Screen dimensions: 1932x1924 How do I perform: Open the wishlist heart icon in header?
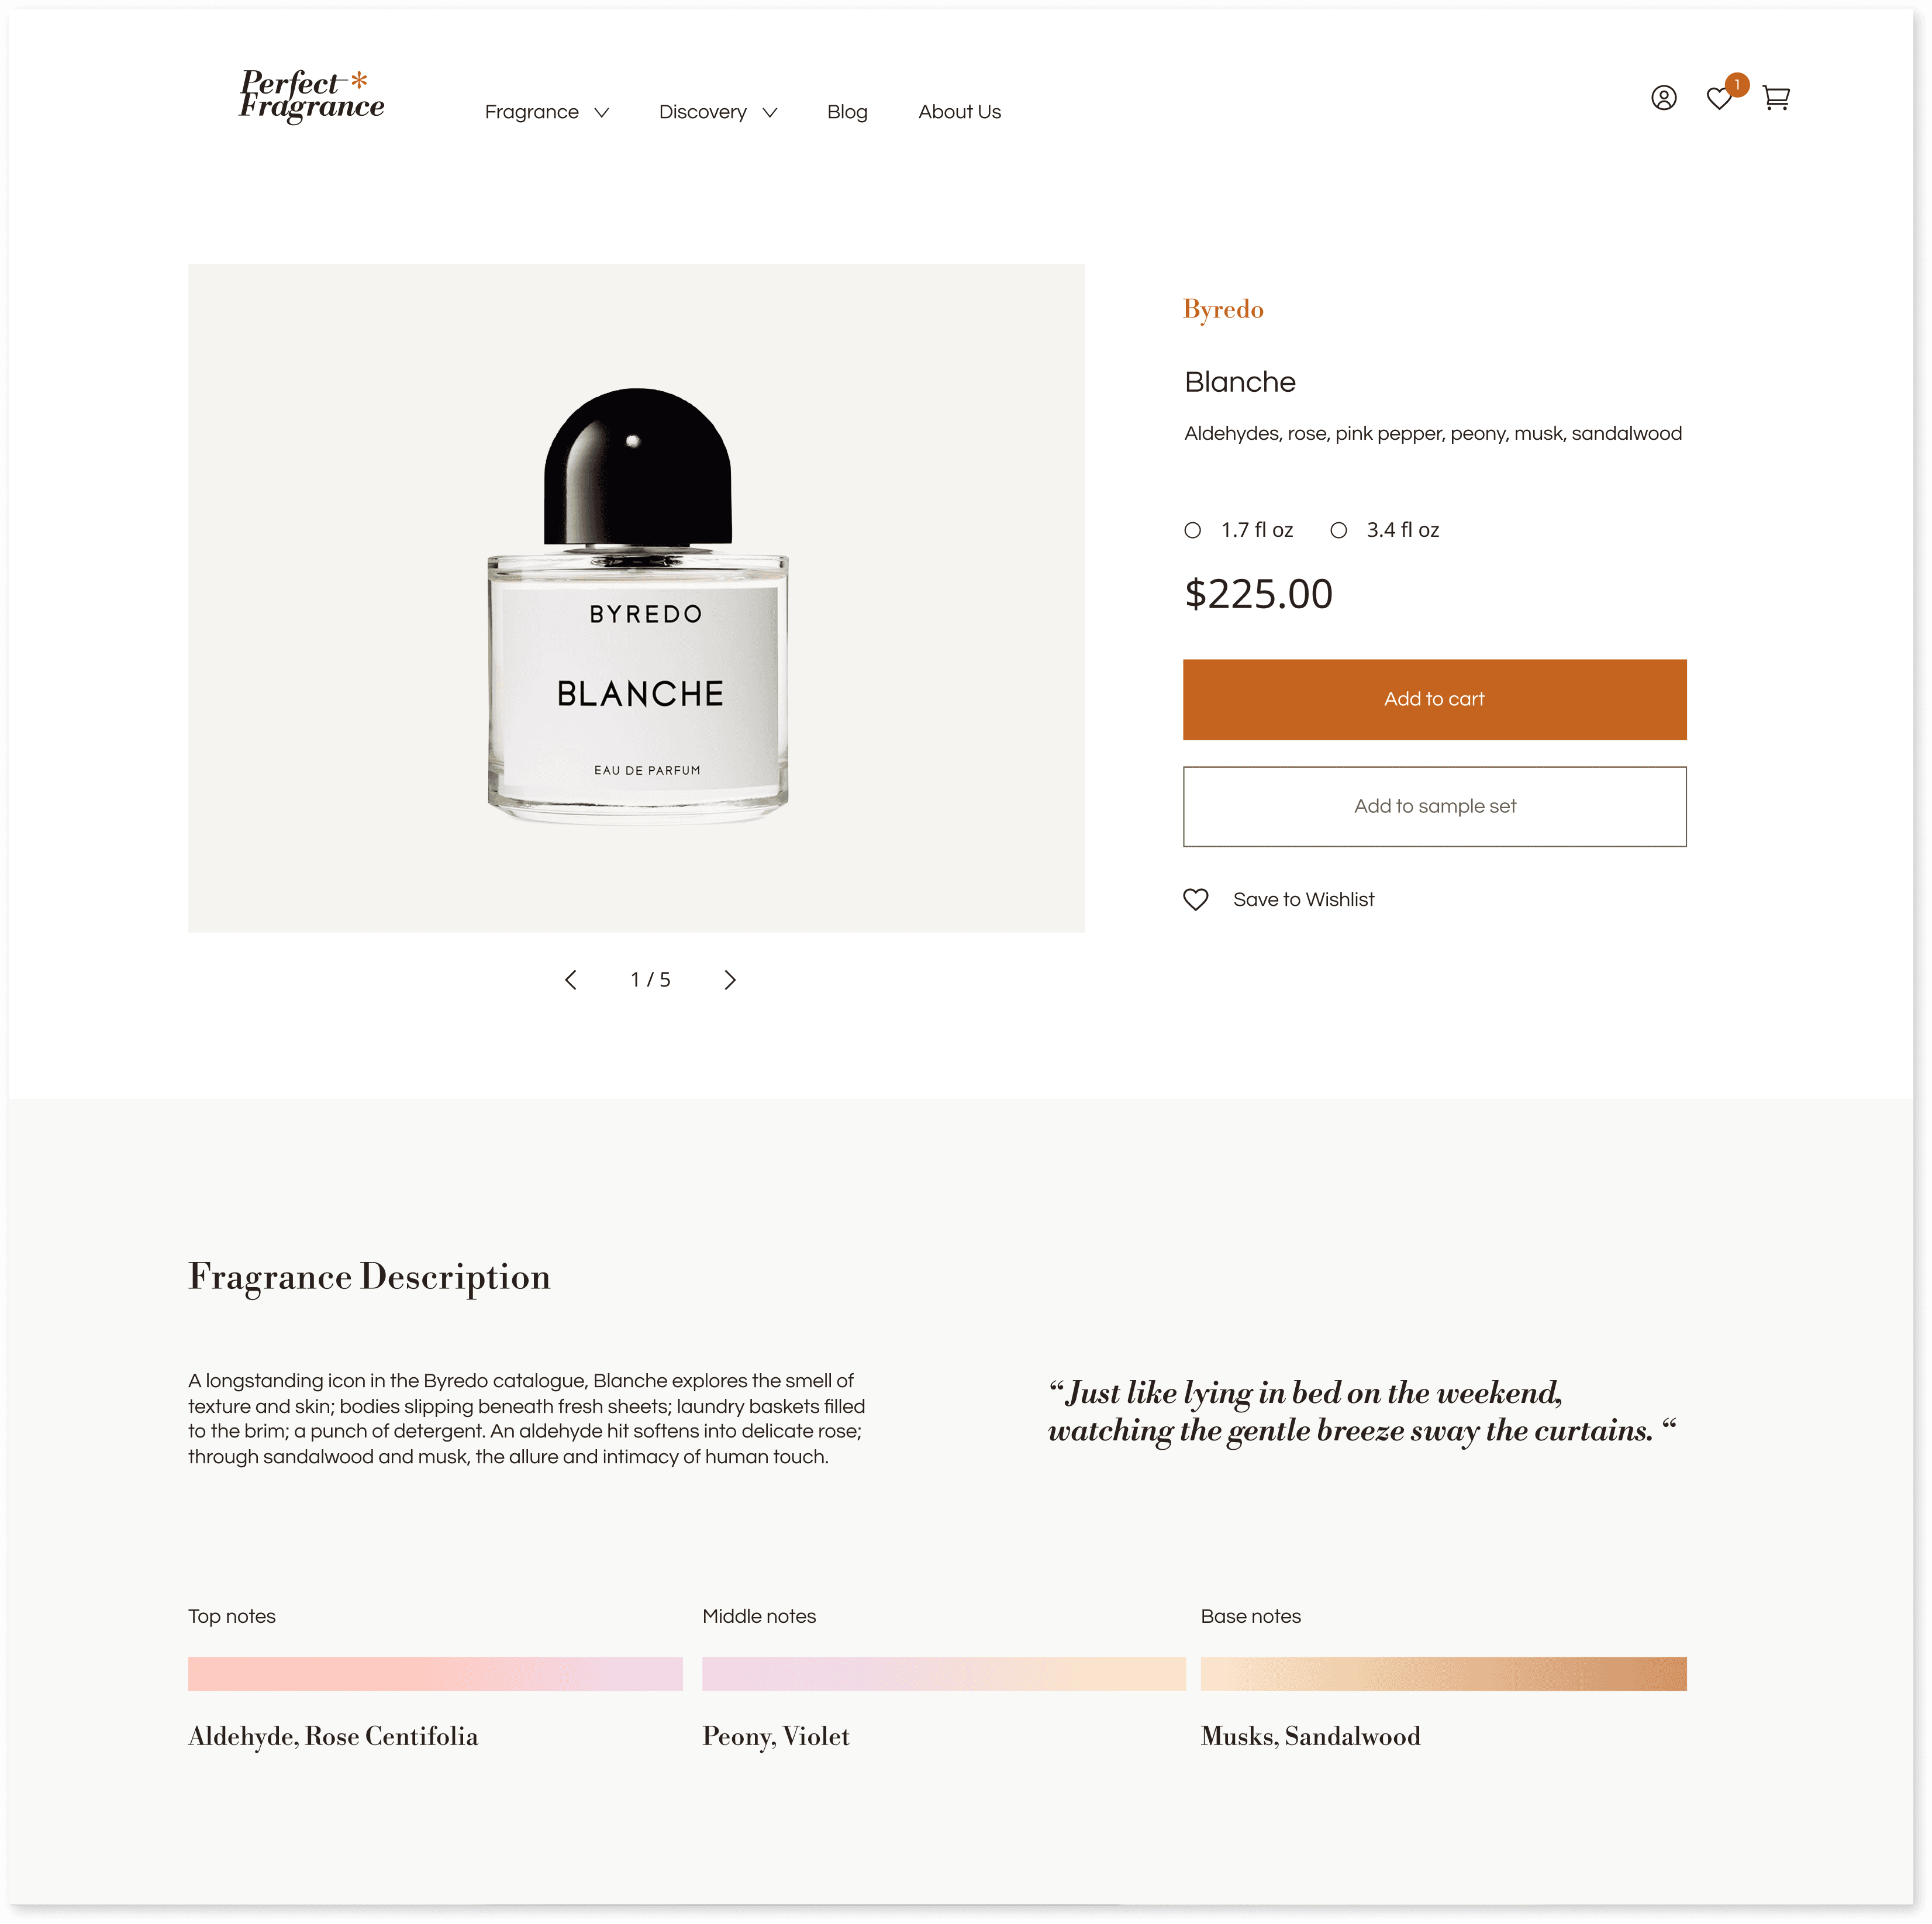(x=1719, y=99)
